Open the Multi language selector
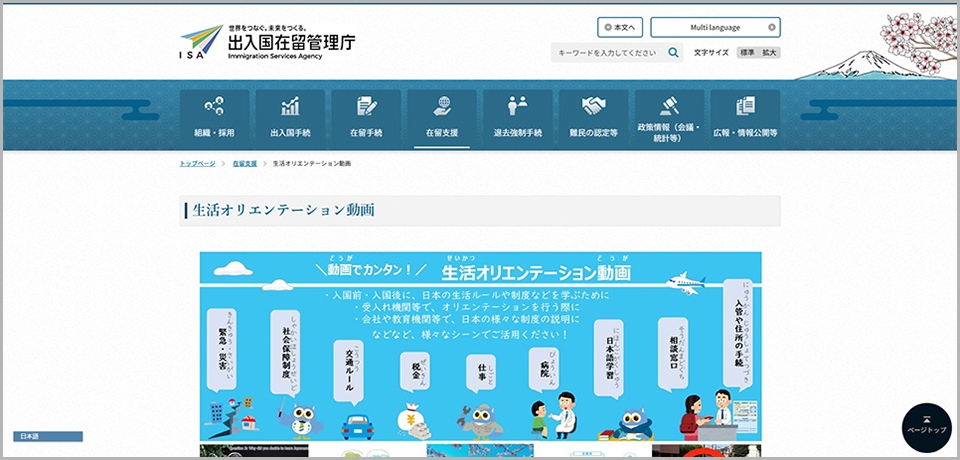 pyautogui.click(x=715, y=28)
